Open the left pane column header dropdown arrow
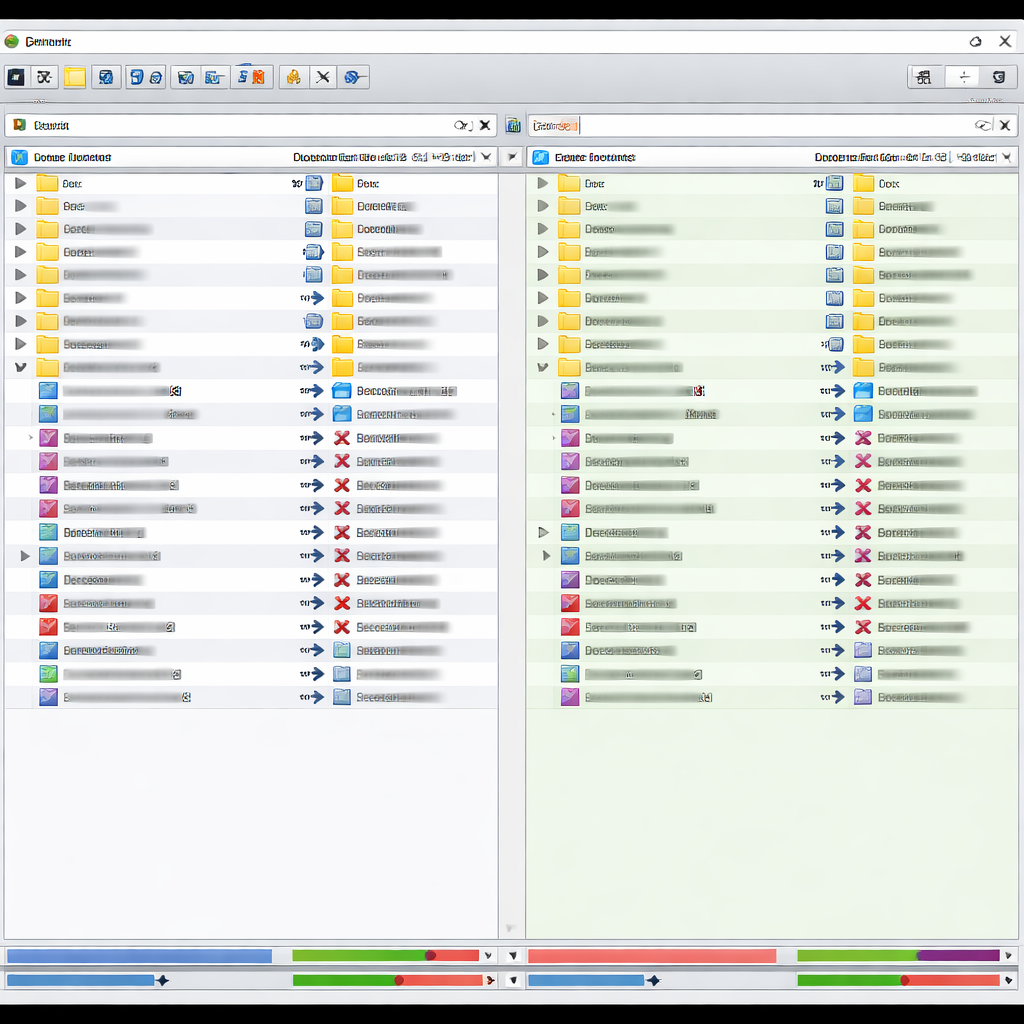The image size is (1024, 1024). pyautogui.click(x=485, y=157)
